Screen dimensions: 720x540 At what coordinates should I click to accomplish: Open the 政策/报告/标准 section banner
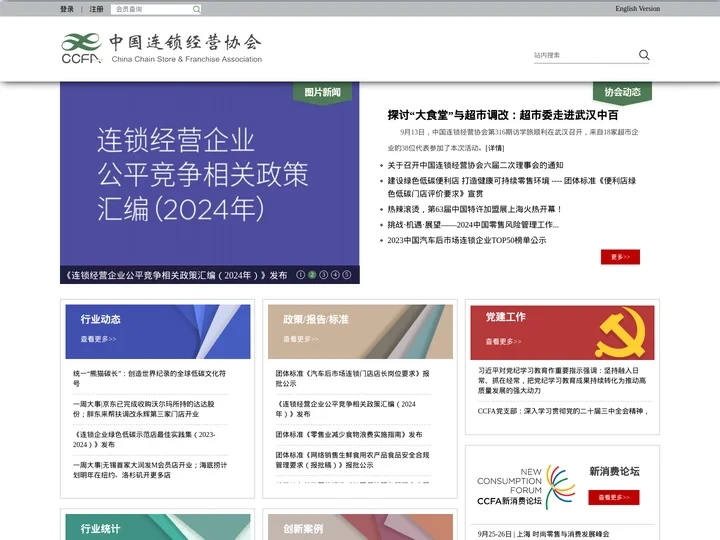[x=360, y=332]
